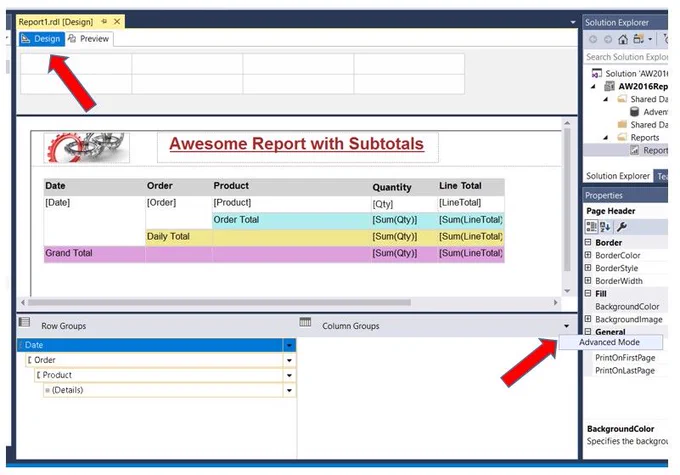This screenshot has height=475, width=680.
Task: Click the Home icon in Solution Explorer
Action: click(623, 39)
